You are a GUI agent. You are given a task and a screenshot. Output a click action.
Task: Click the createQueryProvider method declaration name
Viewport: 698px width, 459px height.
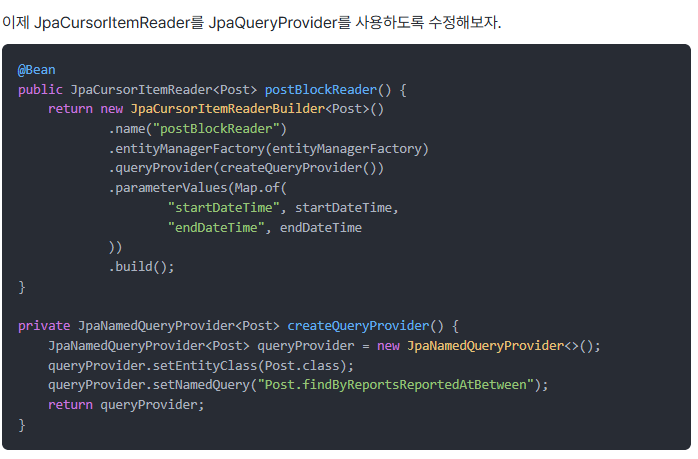[x=358, y=326]
